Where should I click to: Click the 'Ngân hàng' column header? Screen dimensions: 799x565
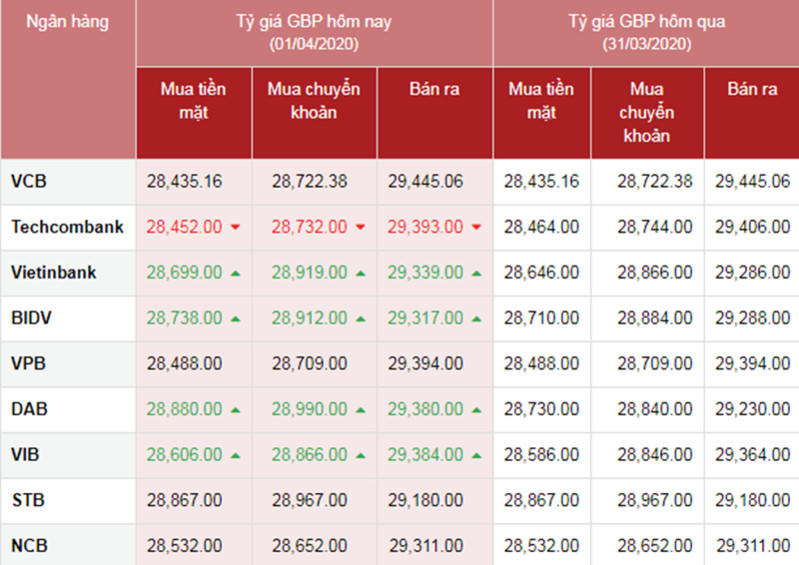tap(67, 22)
